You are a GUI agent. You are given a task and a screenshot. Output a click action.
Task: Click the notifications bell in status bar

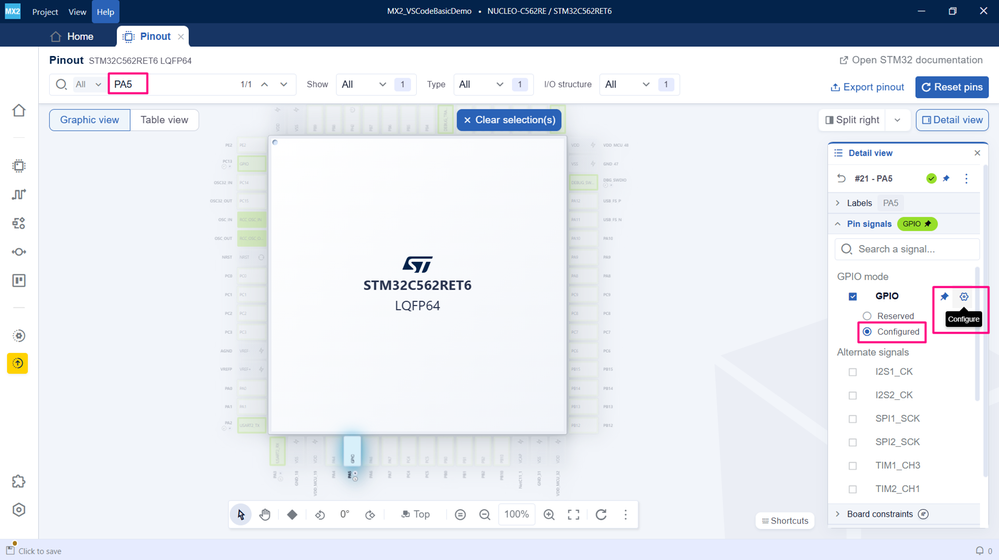click(980, 550)
